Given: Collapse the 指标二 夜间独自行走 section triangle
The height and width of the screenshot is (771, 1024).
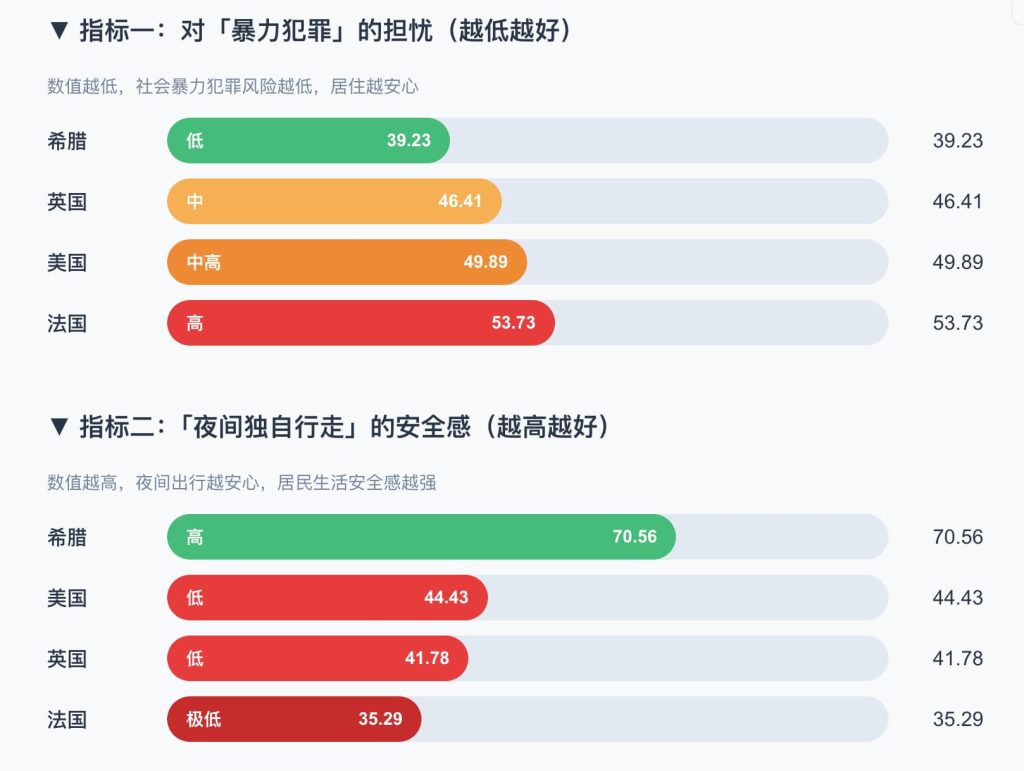Looking at the screenshot, I should click(x=58, y=427).
